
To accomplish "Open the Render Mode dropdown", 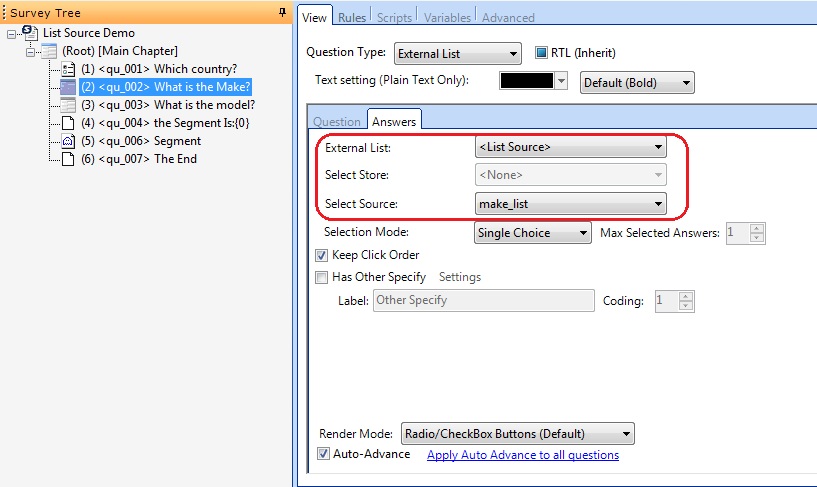I will click(517, 433).
